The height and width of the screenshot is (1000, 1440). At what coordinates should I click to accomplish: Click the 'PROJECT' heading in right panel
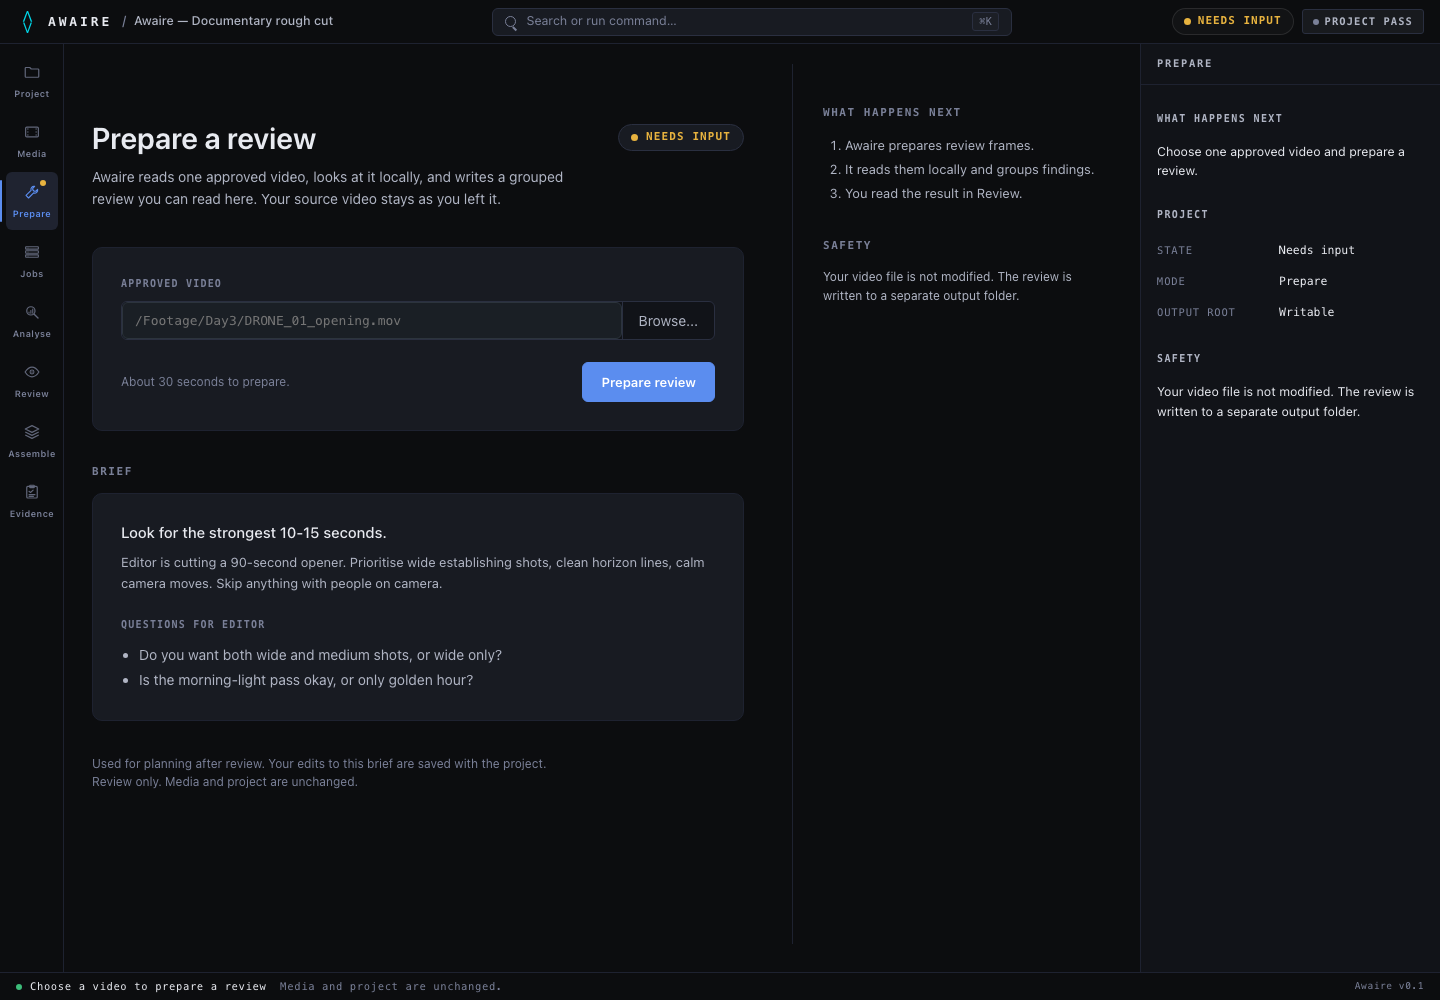(1183, 215)
